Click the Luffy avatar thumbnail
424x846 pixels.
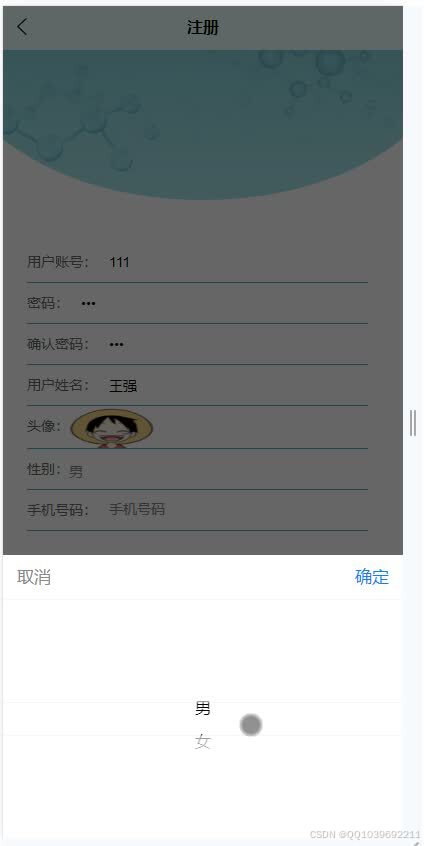pyautogui.click(x=112, y=428)
